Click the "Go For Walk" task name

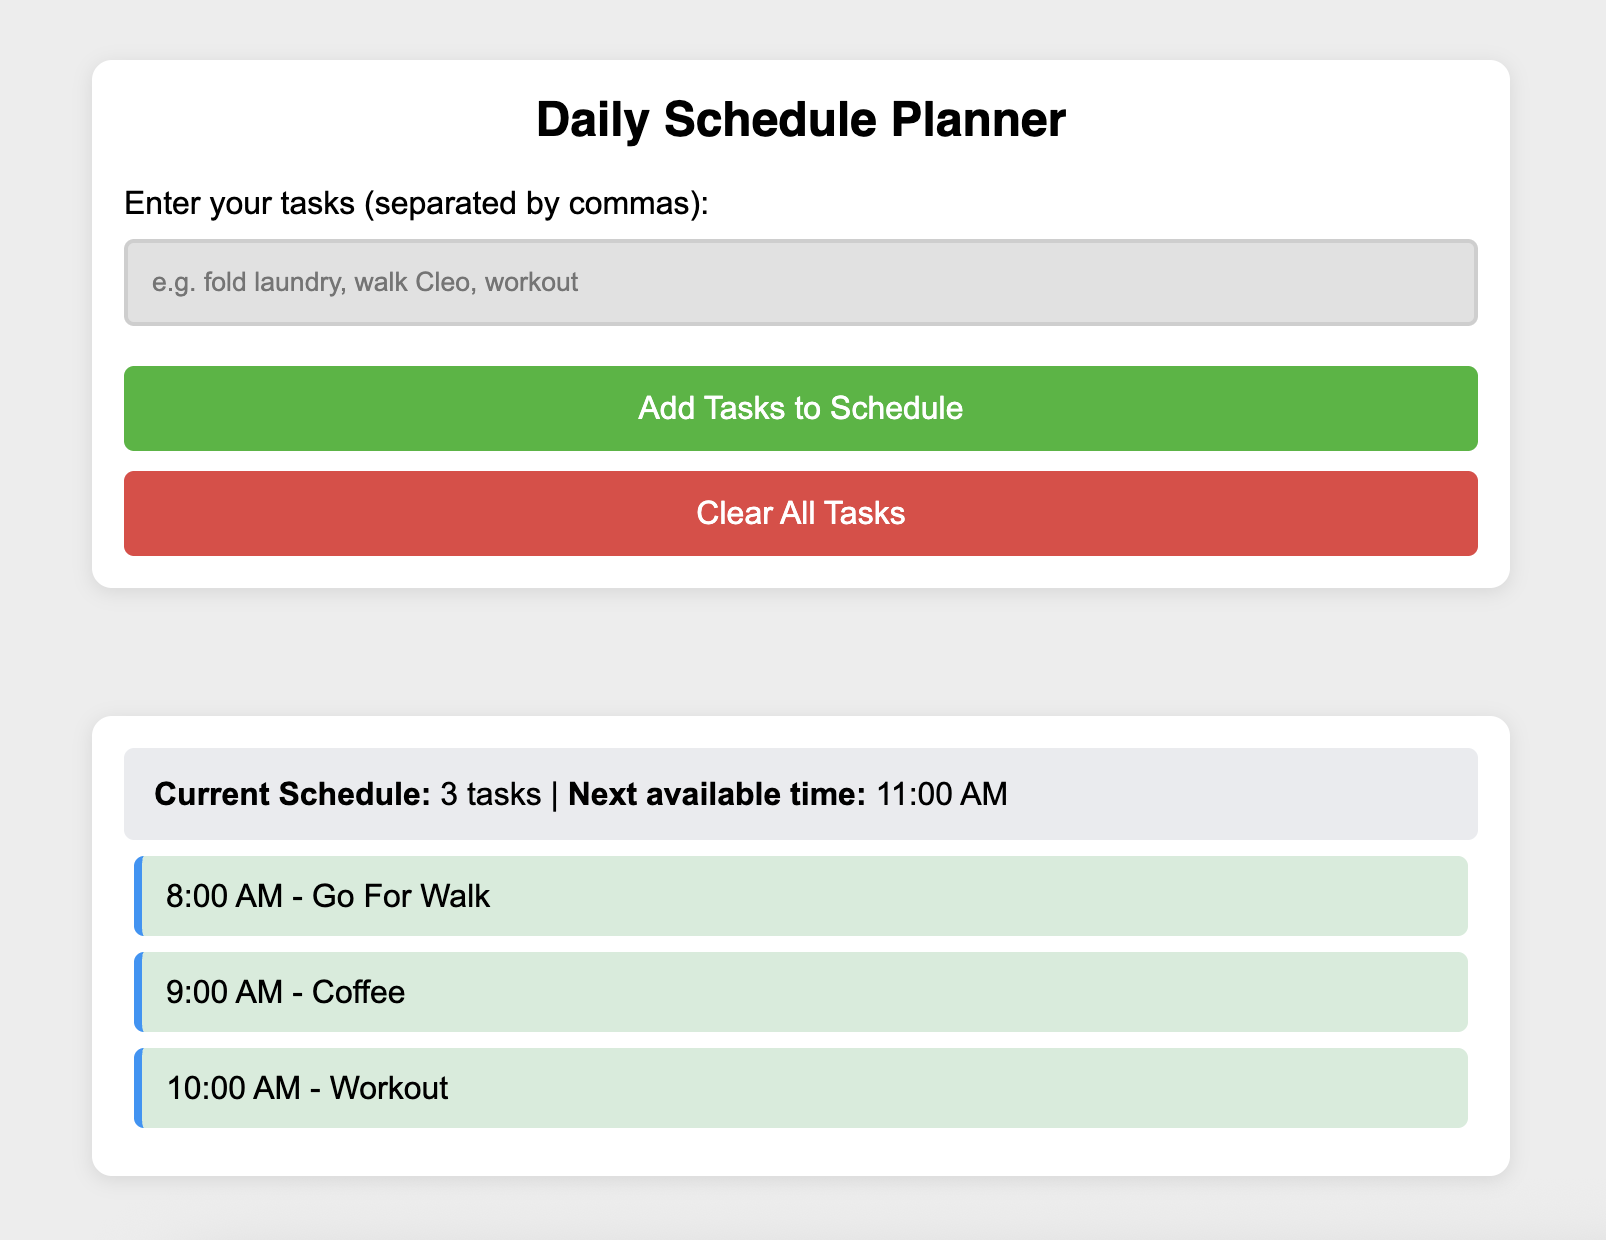click(x=401, y=896)
